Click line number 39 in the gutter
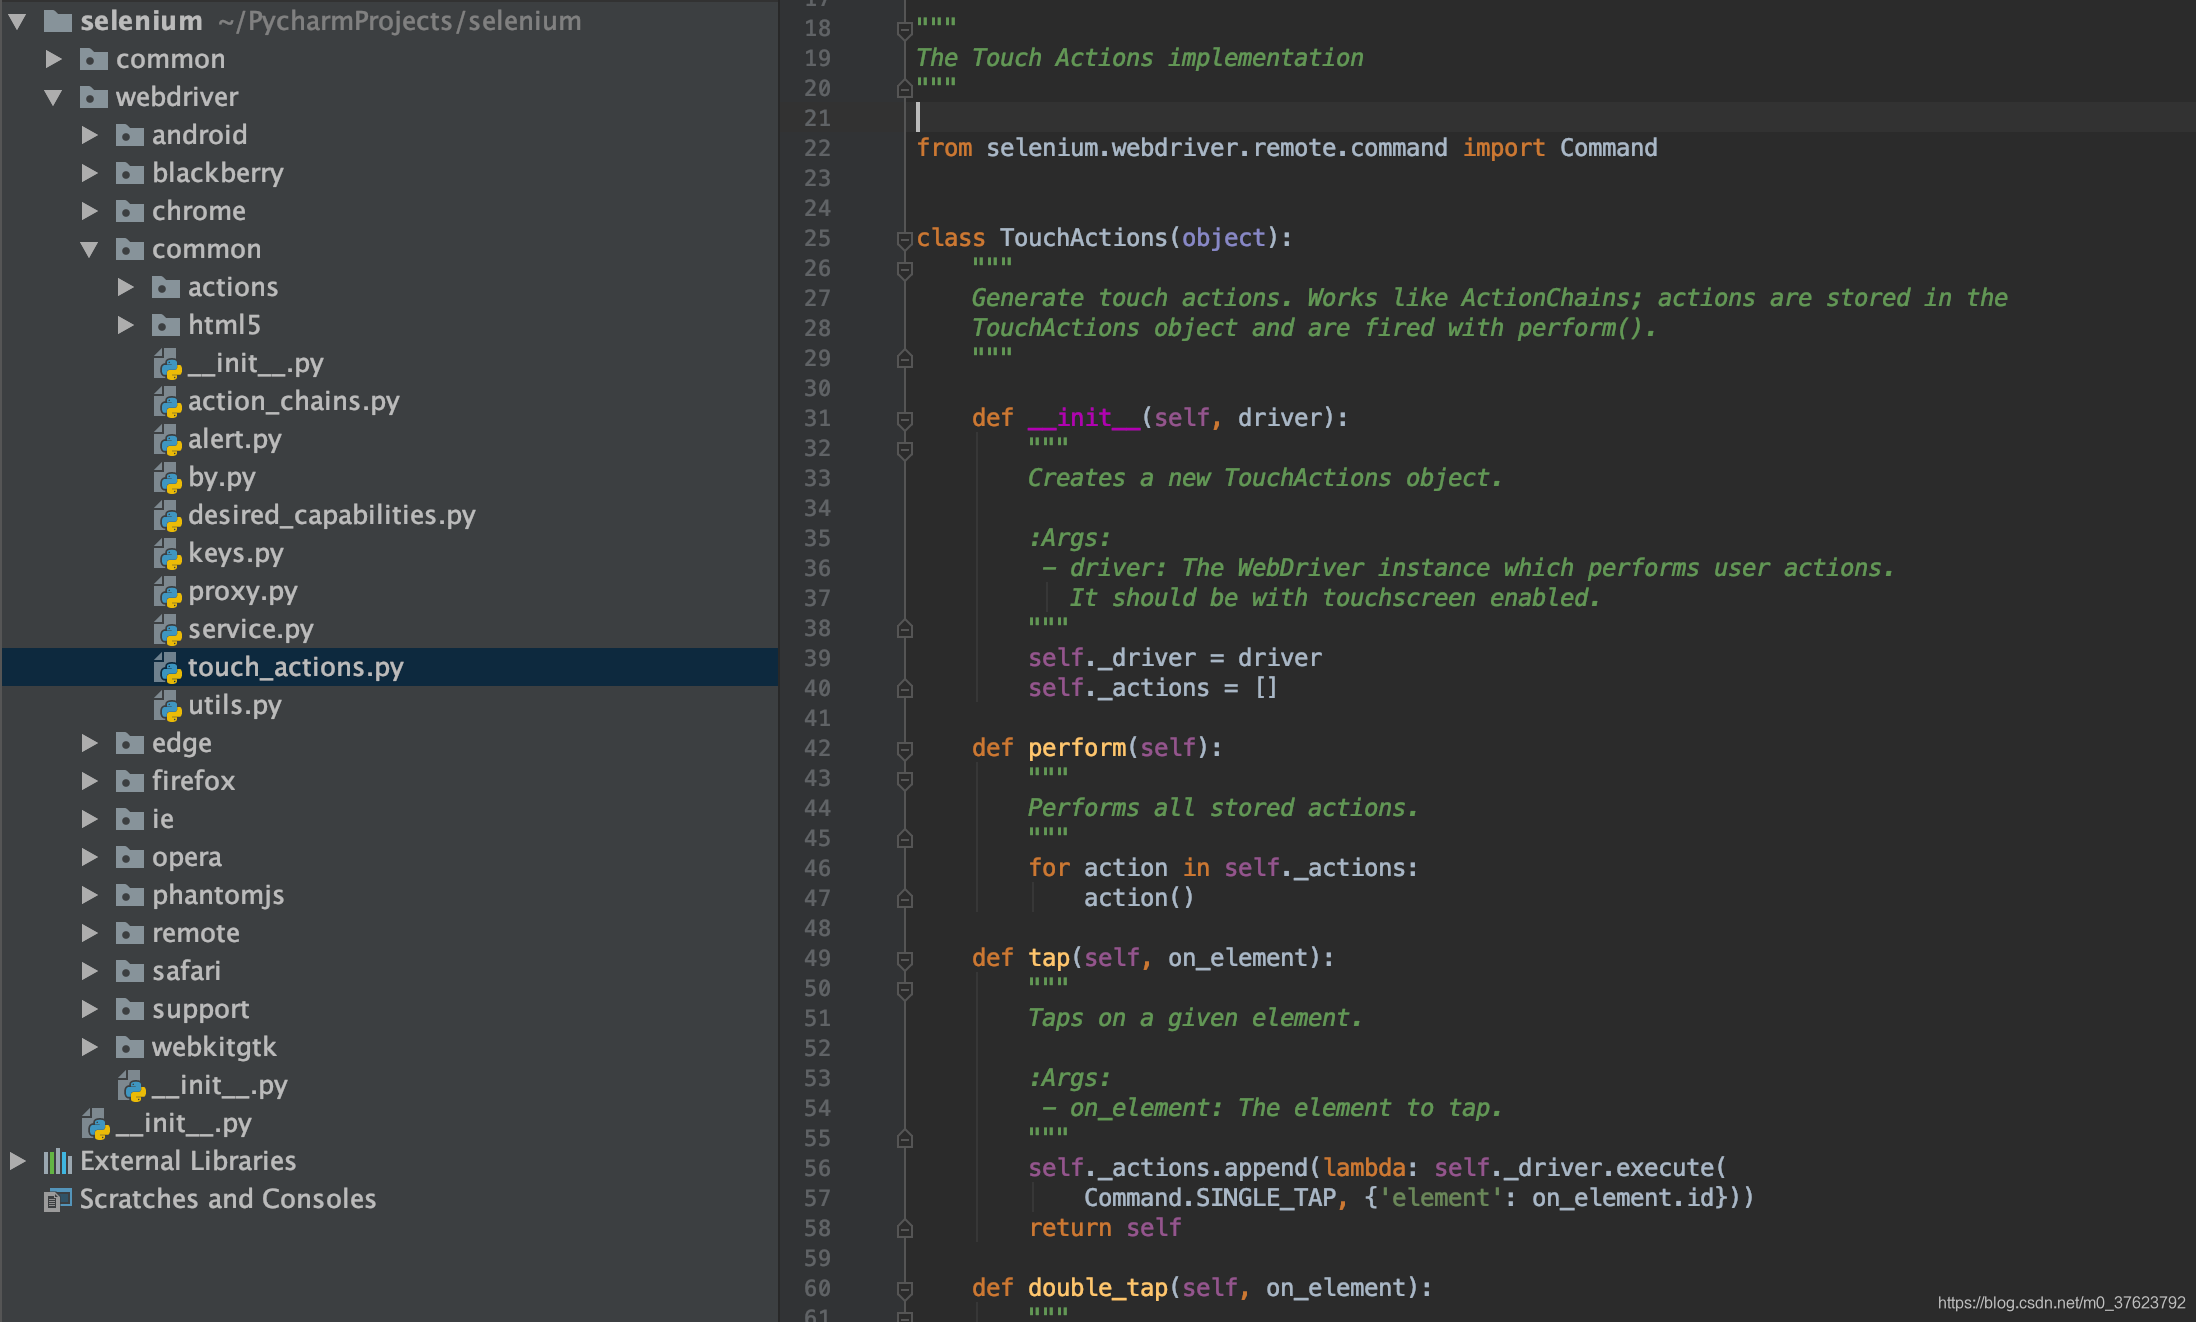This screenshot has width=2196, height=1322. coord(817,658)
